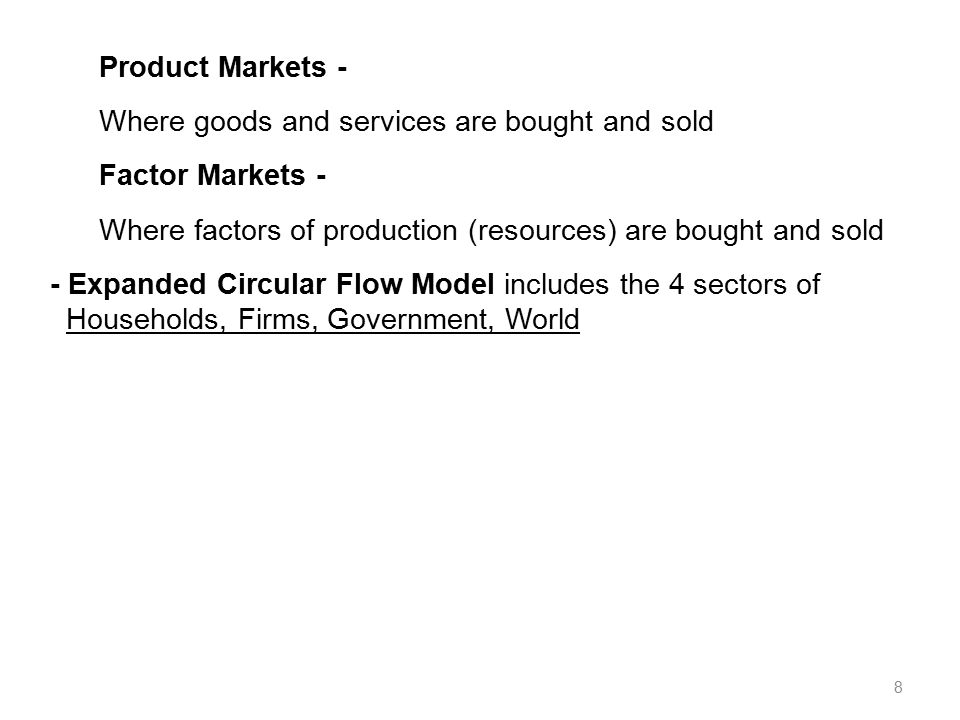Click the "Factor Markets -" heading
The width and height of the screenshot is (960, 720).
click(x=212, y=175)
